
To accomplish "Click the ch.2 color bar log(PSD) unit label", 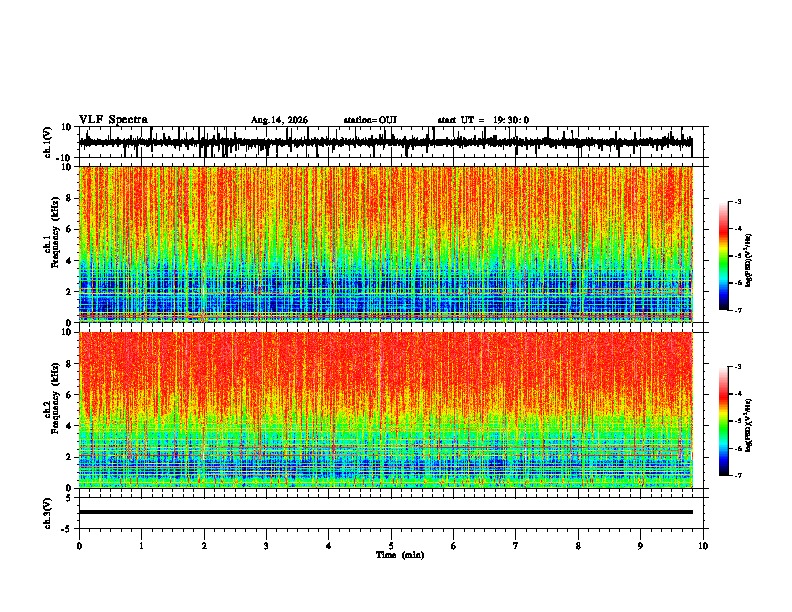I will point(748,425).
